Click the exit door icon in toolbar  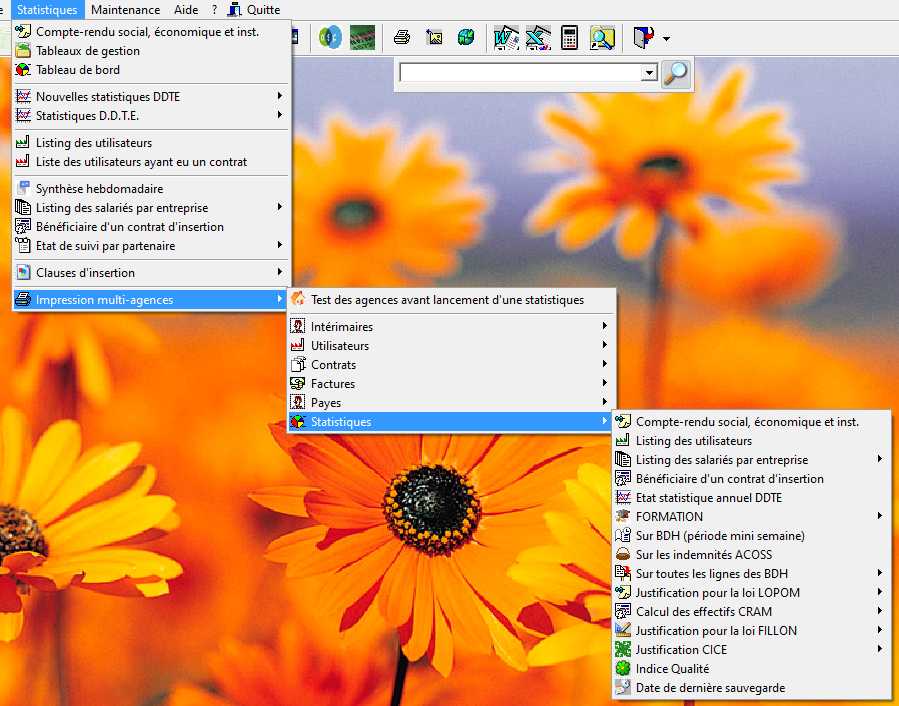tap(644, 38)
